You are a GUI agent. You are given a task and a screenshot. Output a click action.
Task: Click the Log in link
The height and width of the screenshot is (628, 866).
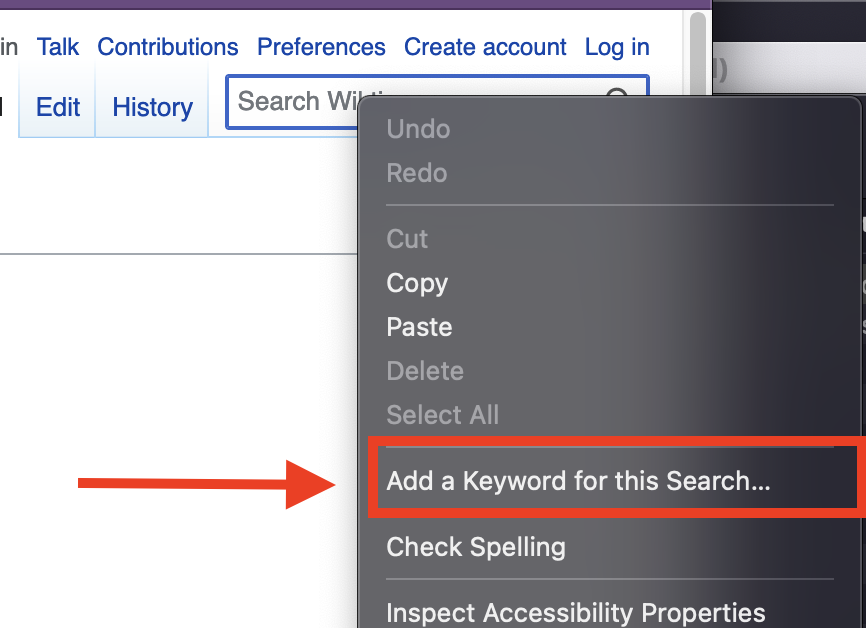(x=616, y=47)
